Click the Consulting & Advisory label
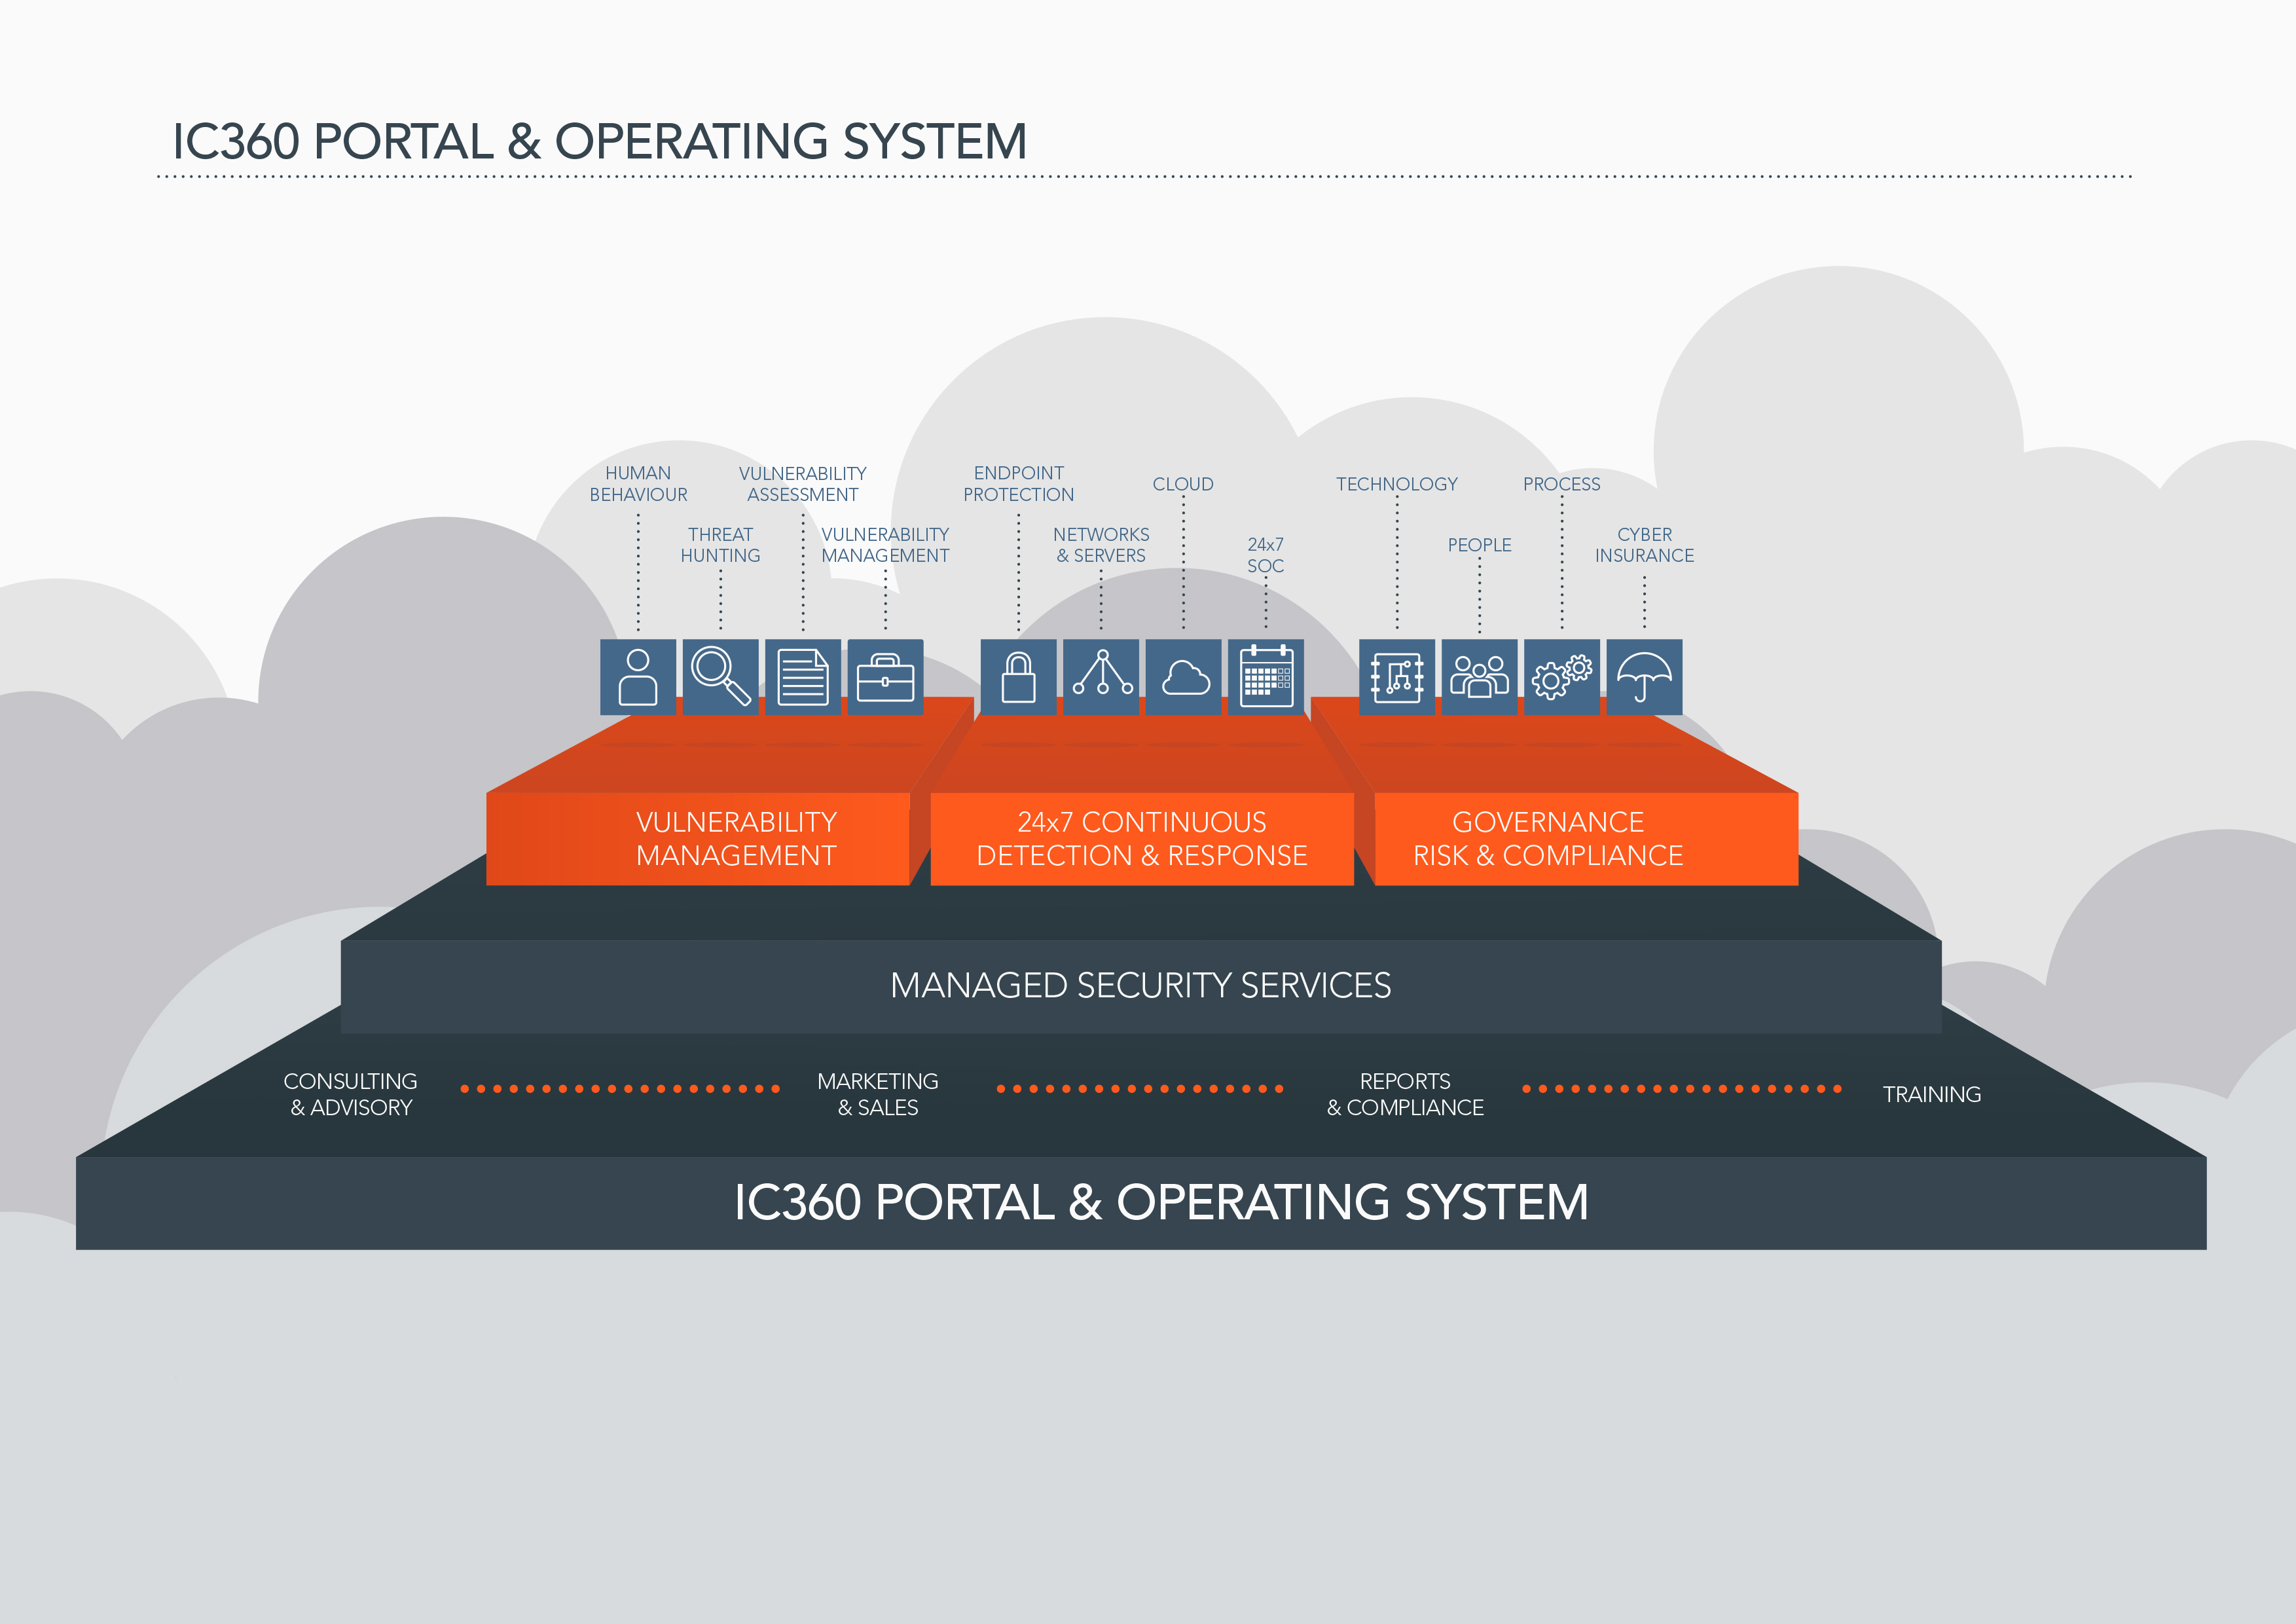 coord(351,1094)
